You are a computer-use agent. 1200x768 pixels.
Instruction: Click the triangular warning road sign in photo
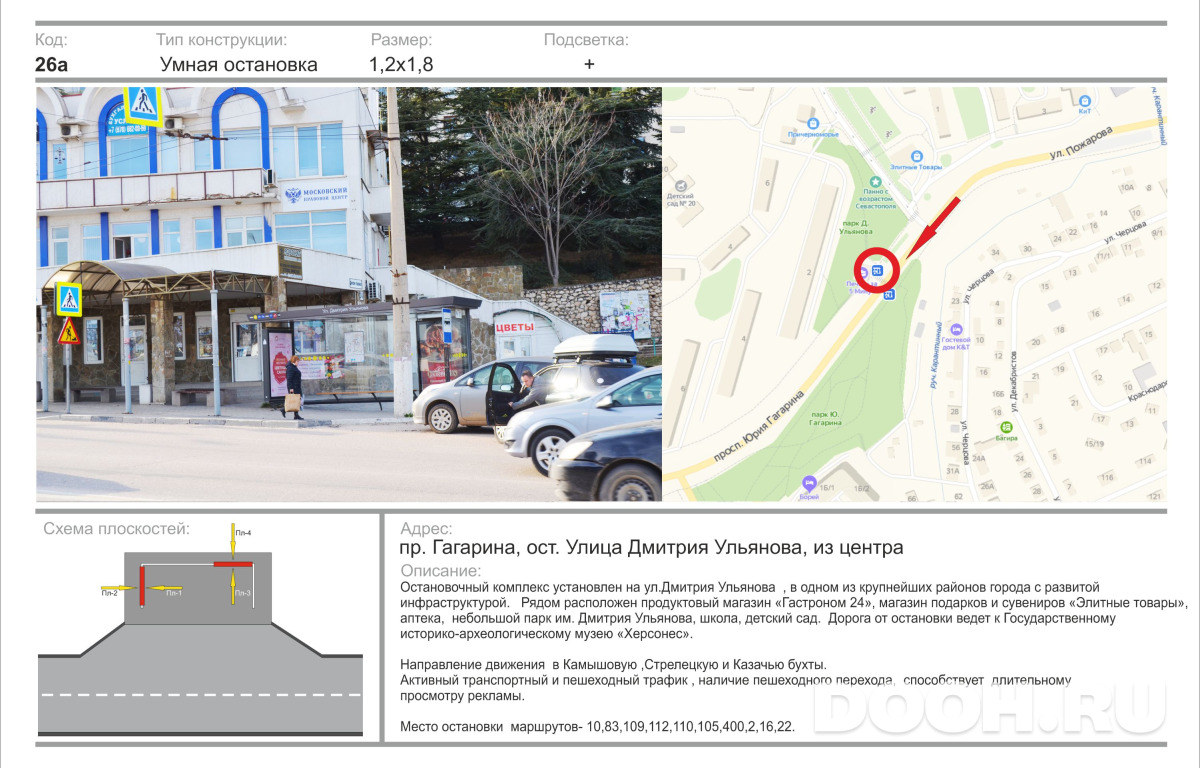68,333
